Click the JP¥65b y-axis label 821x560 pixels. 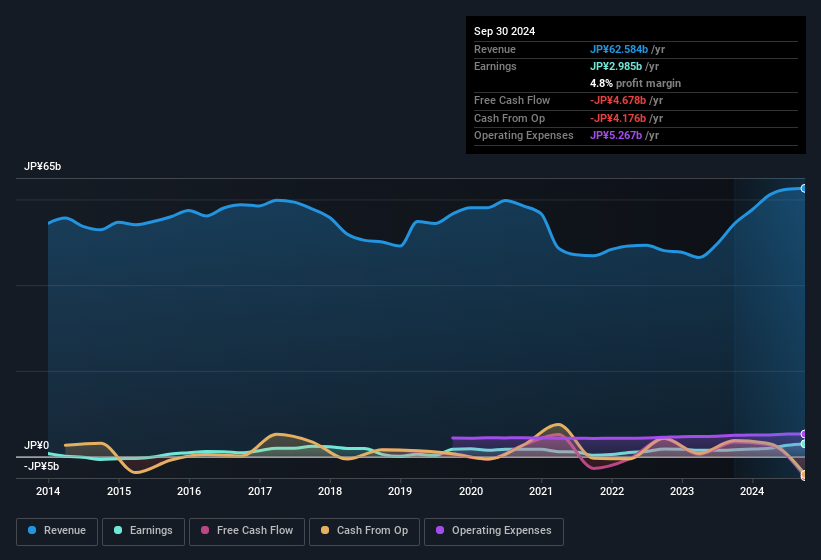click(x=42, y=166)
